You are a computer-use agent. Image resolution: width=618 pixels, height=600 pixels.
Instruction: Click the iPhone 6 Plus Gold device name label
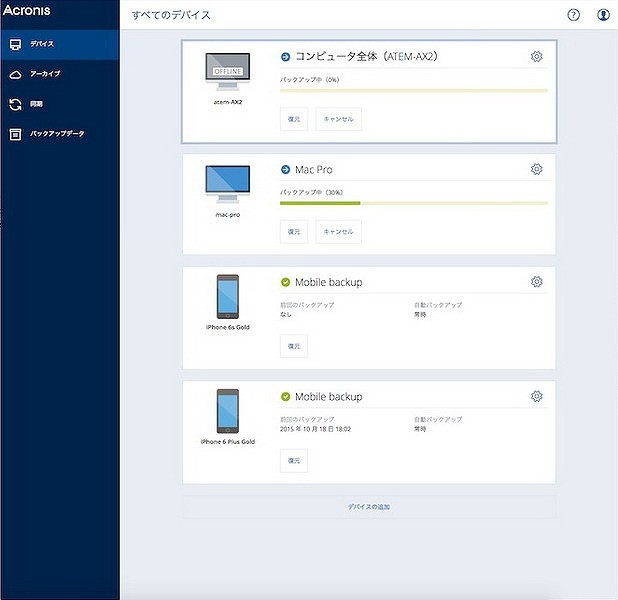pyautogui.click(x=228, y=442)
